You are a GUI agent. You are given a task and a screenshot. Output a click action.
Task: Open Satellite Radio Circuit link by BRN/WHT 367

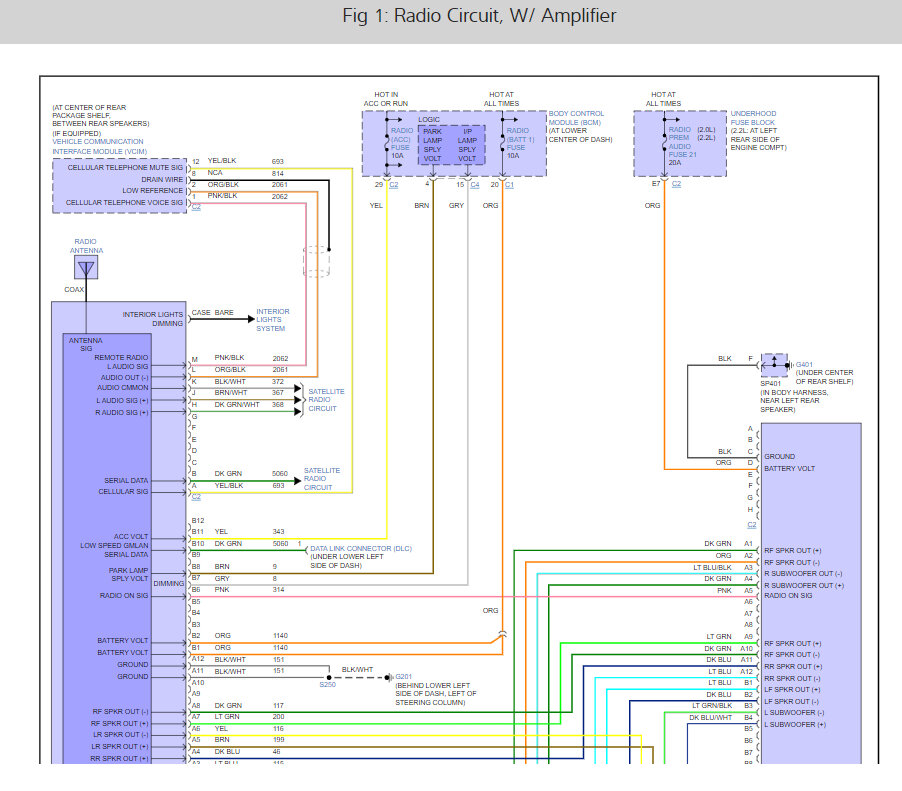pos(326,400)
